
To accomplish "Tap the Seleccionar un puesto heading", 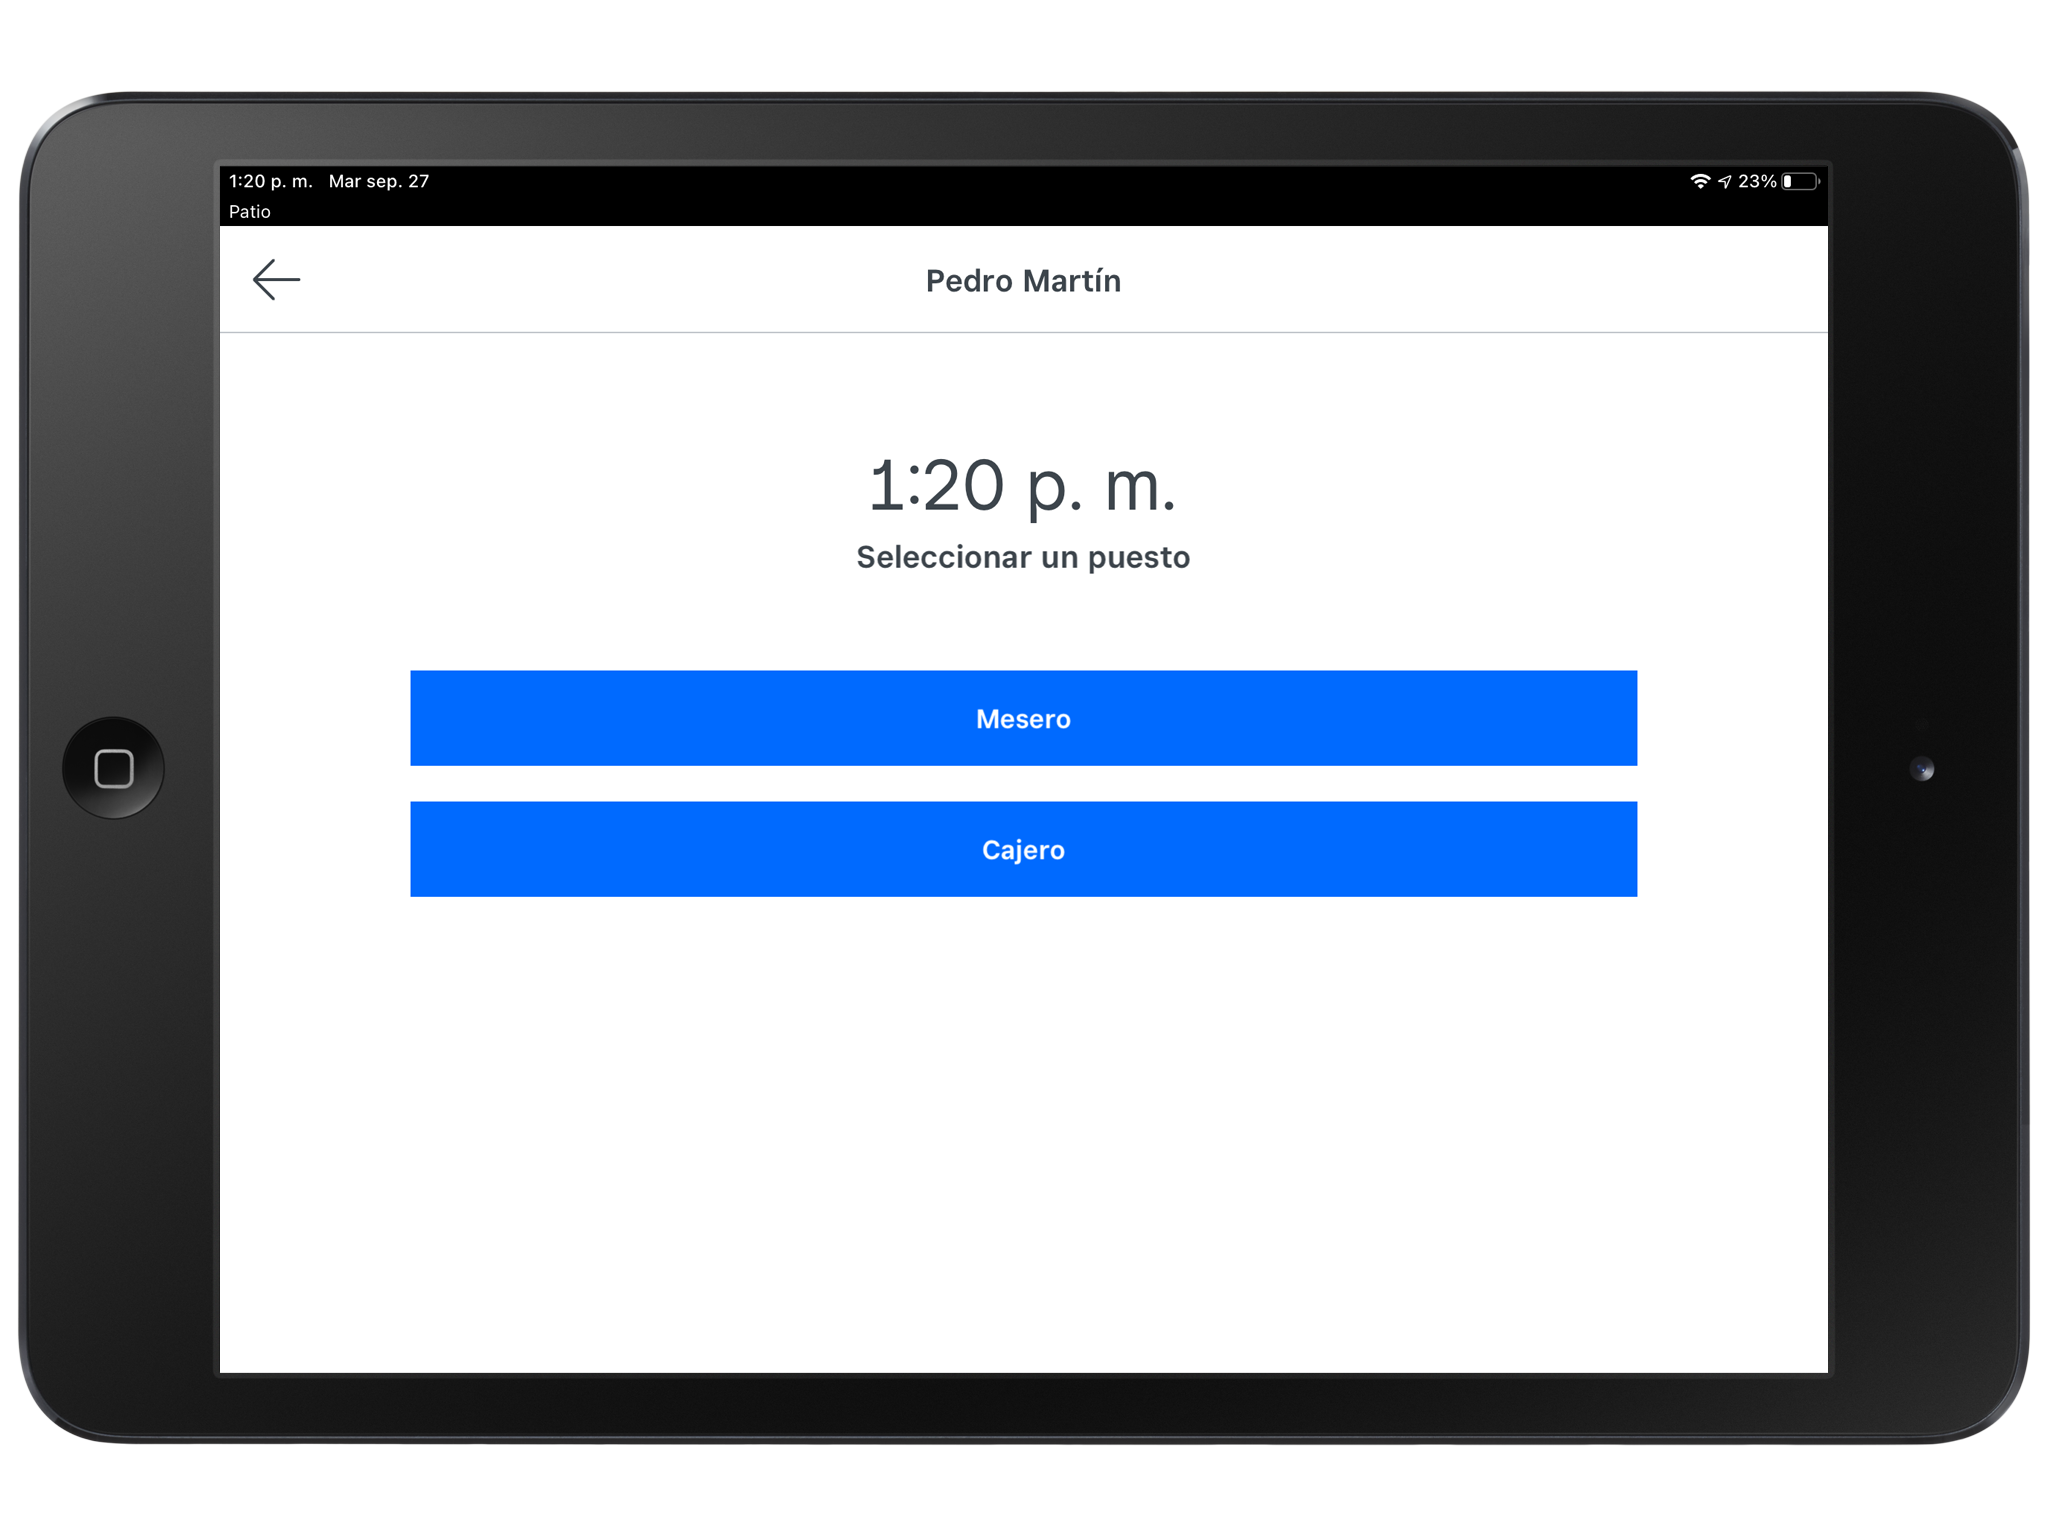I will click(x=1023, y=557).
